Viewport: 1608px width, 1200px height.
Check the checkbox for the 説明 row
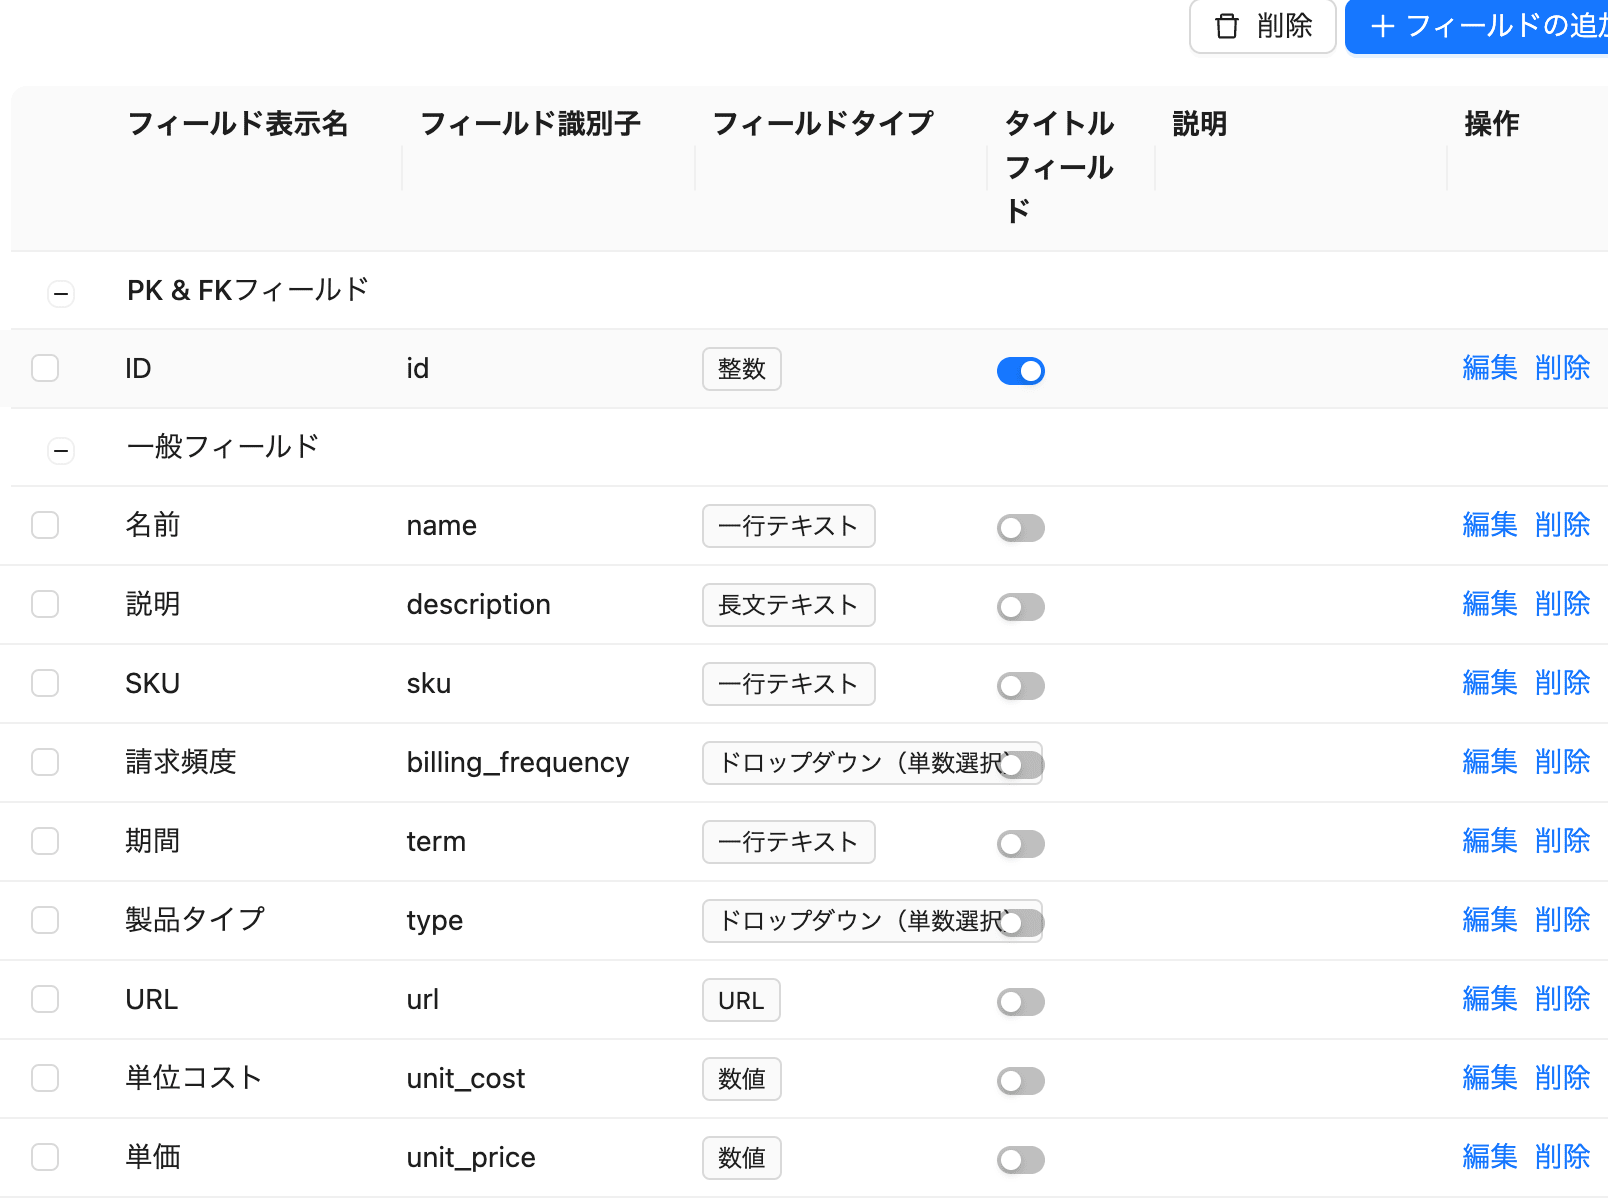(45, 604)
